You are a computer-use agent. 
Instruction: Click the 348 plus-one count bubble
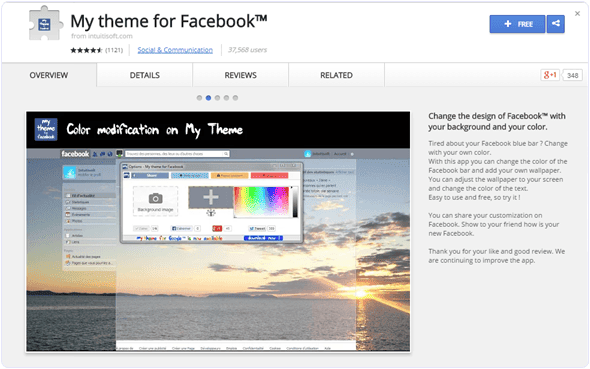pos(572,75)
